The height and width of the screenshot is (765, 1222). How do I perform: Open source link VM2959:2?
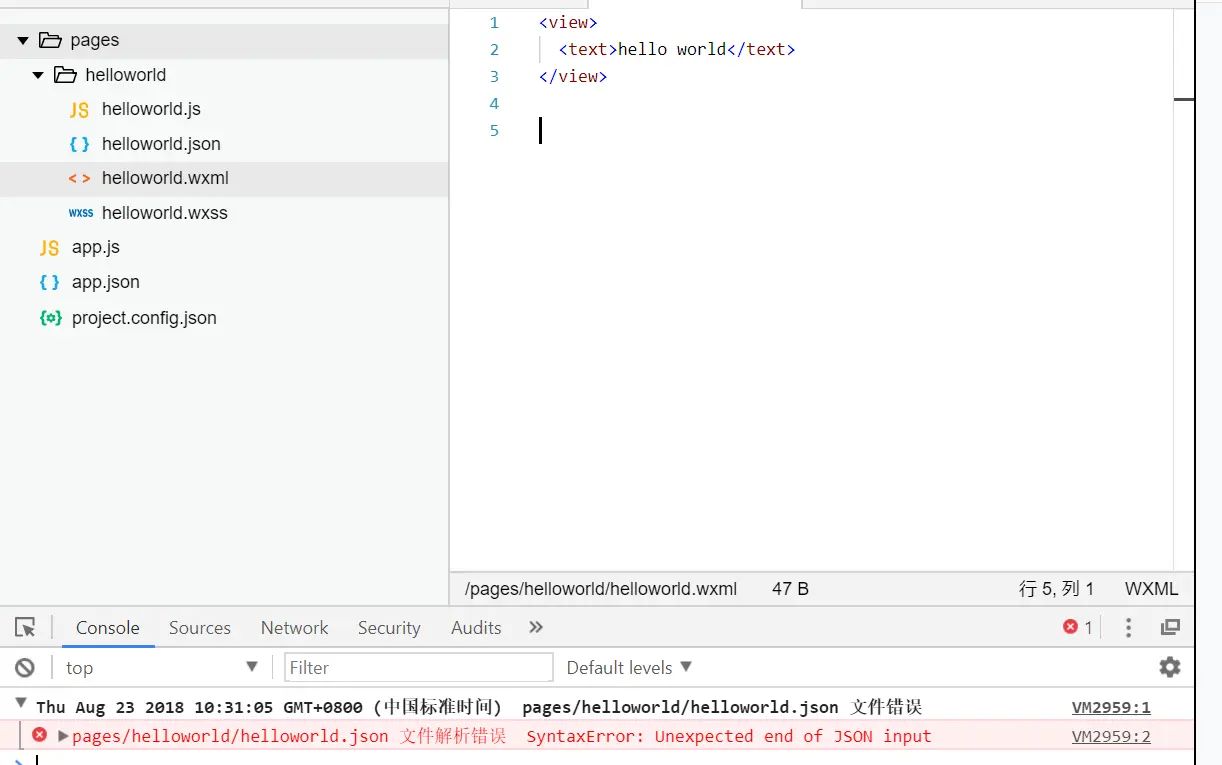[x=1111, y=736]
